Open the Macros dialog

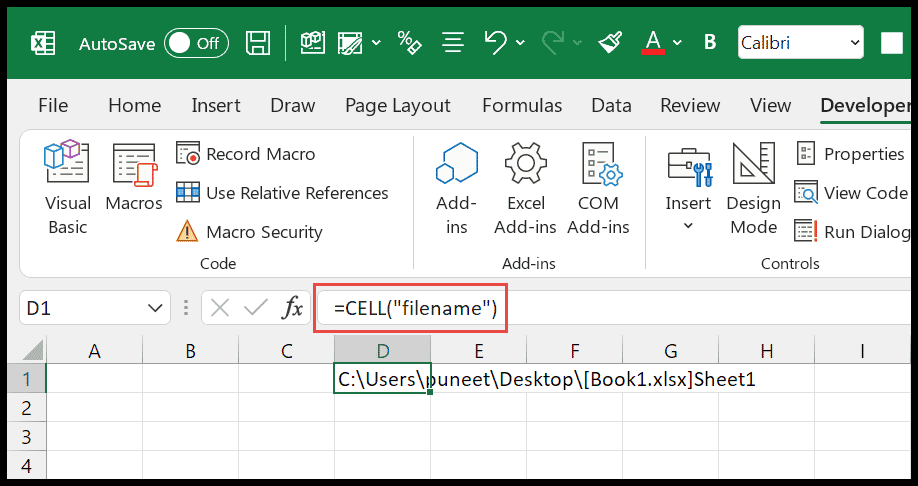tap(133, 177)
